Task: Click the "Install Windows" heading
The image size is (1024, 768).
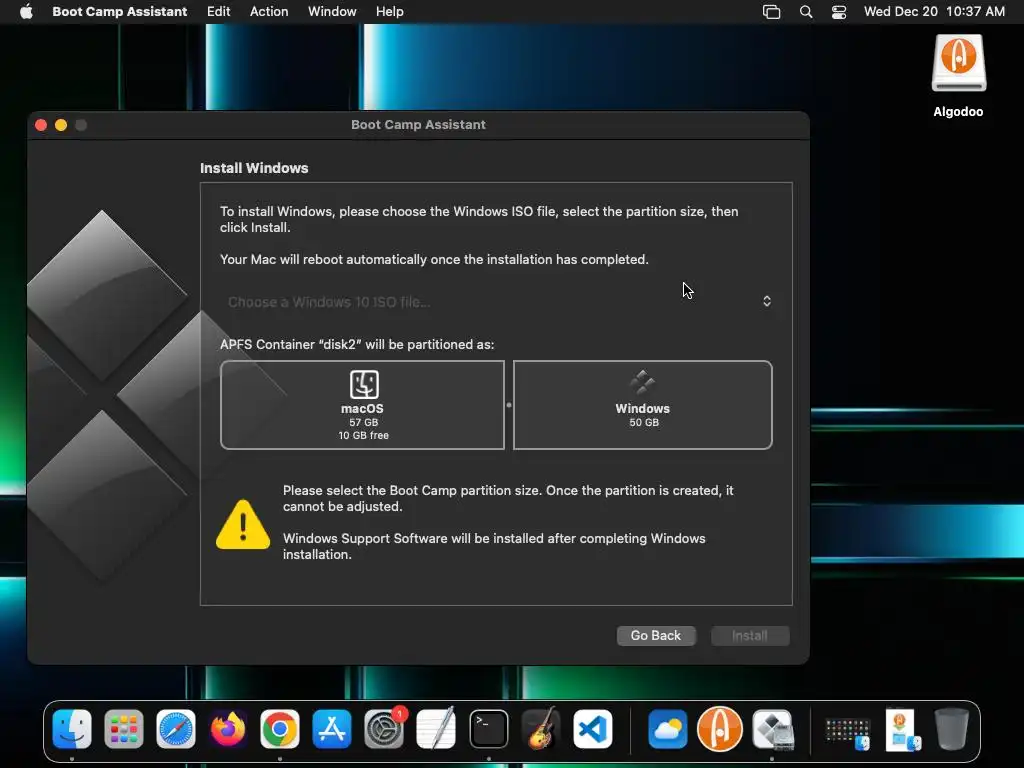Action: pos(254,168)
